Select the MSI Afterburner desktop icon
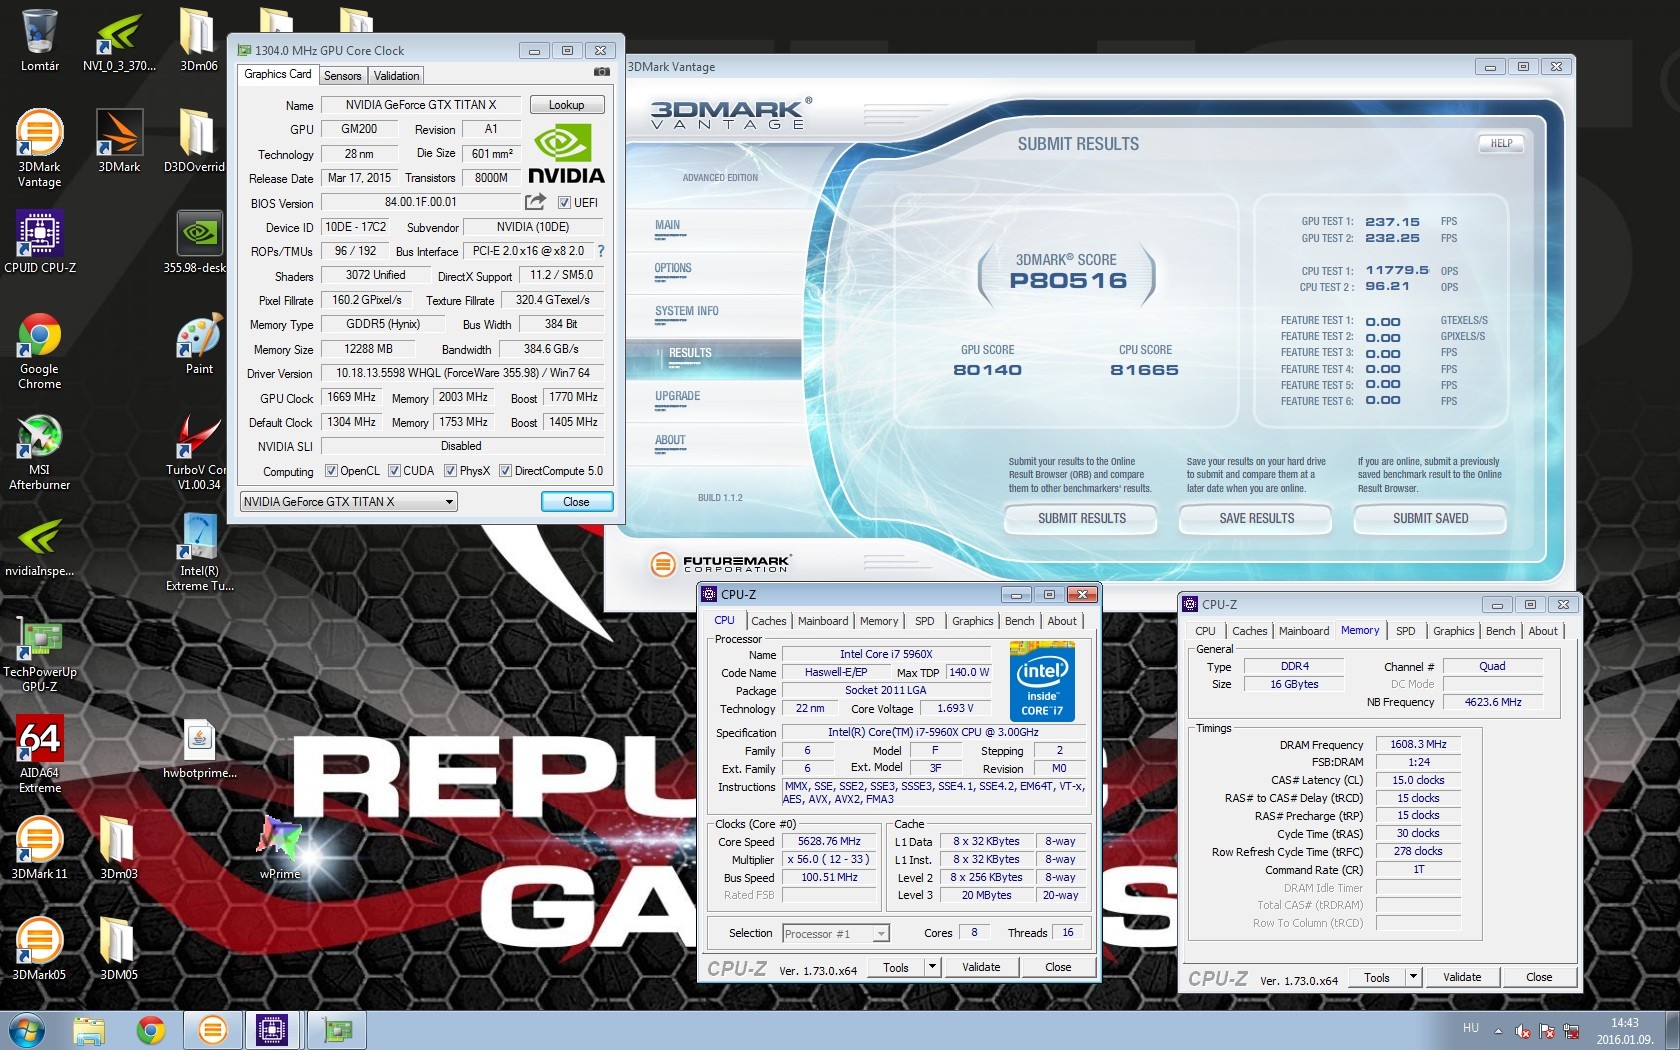1680x1050 pixels. click(x=40, y=452)
